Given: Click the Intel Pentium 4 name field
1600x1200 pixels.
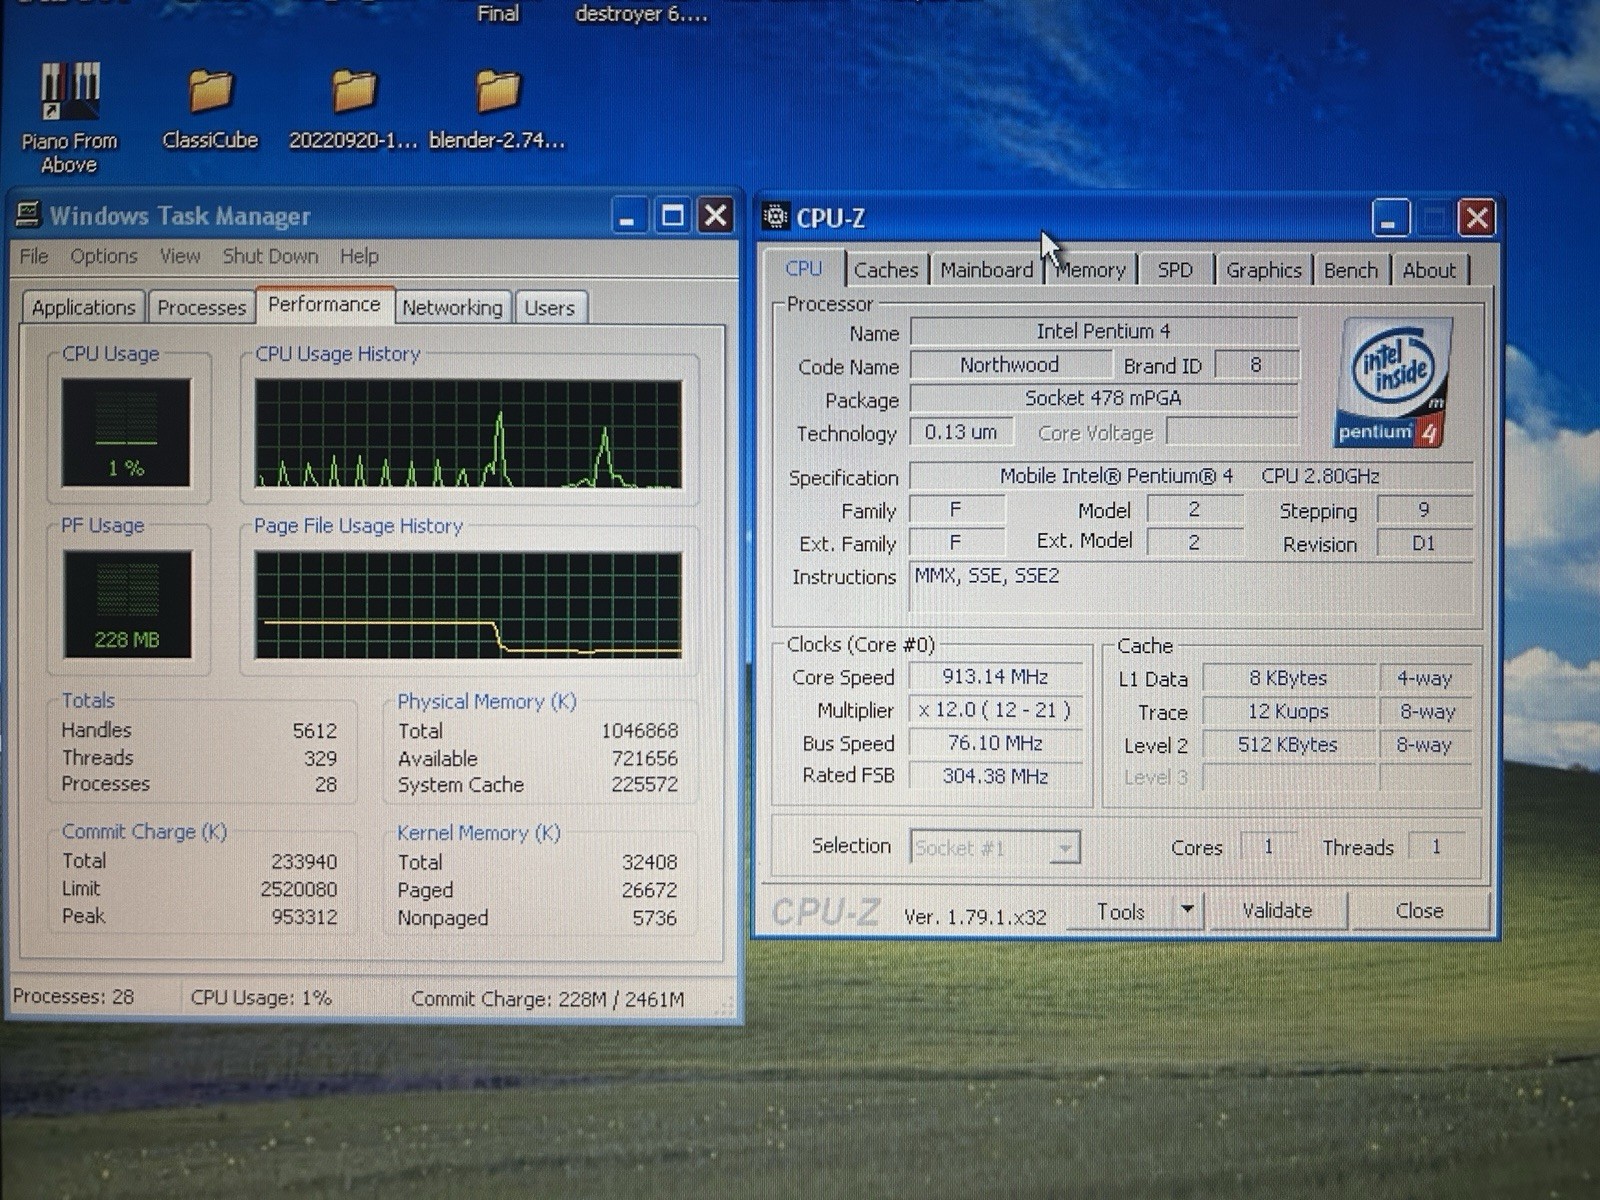Looking at the screenshot, I should (x=1103, y=331).
